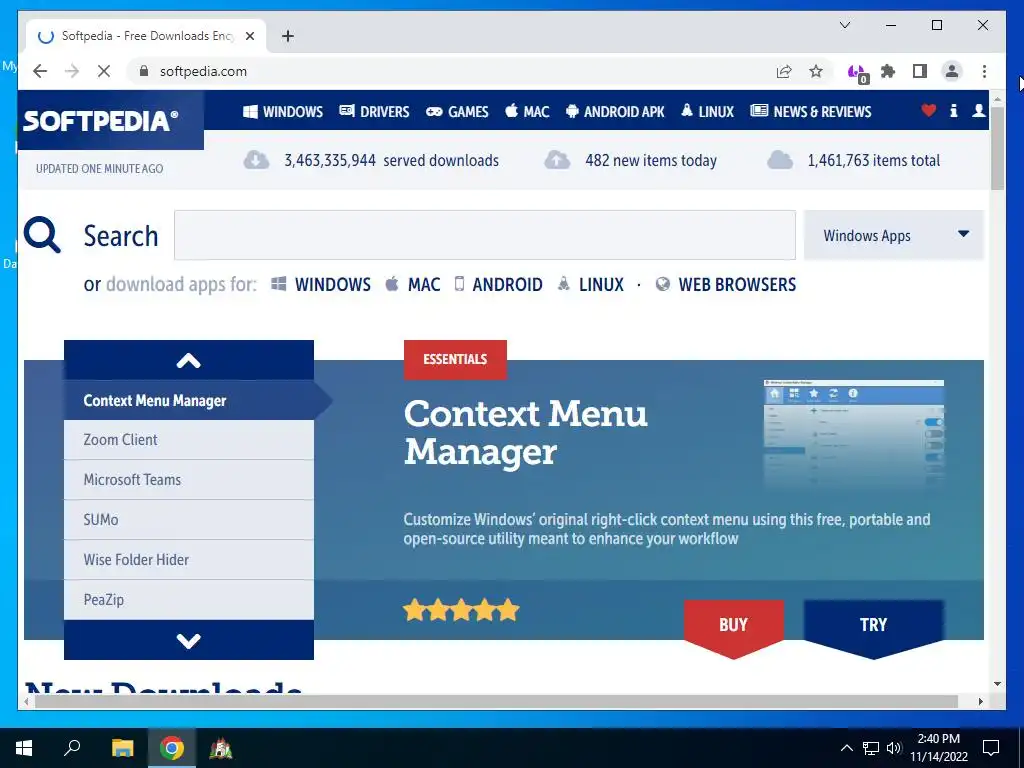Open the DRIVERS nav menu item
Viewport: 1024px width, 768px height.
click(x=374, y=112)
